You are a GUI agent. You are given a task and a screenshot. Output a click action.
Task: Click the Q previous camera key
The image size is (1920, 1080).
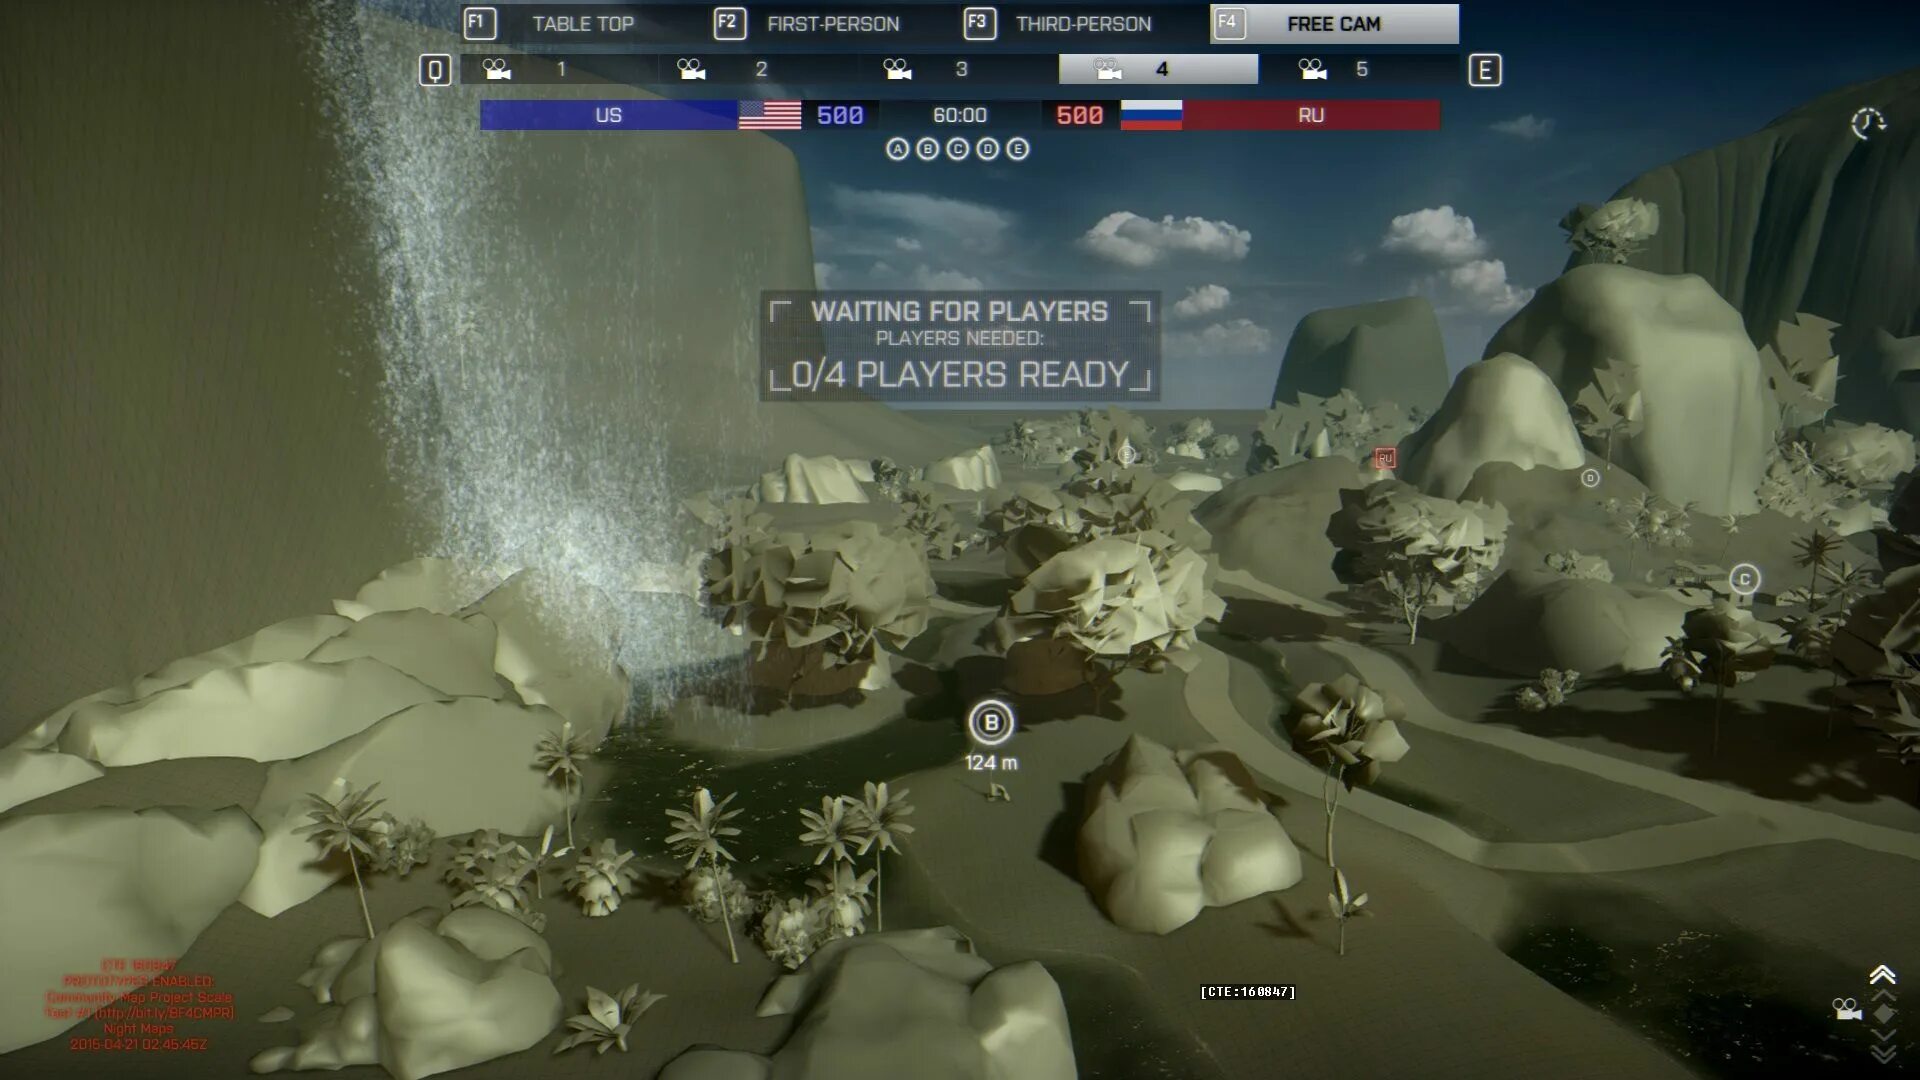pos(435,70)
